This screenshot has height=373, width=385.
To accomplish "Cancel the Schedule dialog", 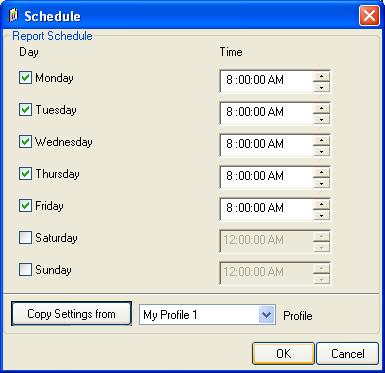I will 347,354.
